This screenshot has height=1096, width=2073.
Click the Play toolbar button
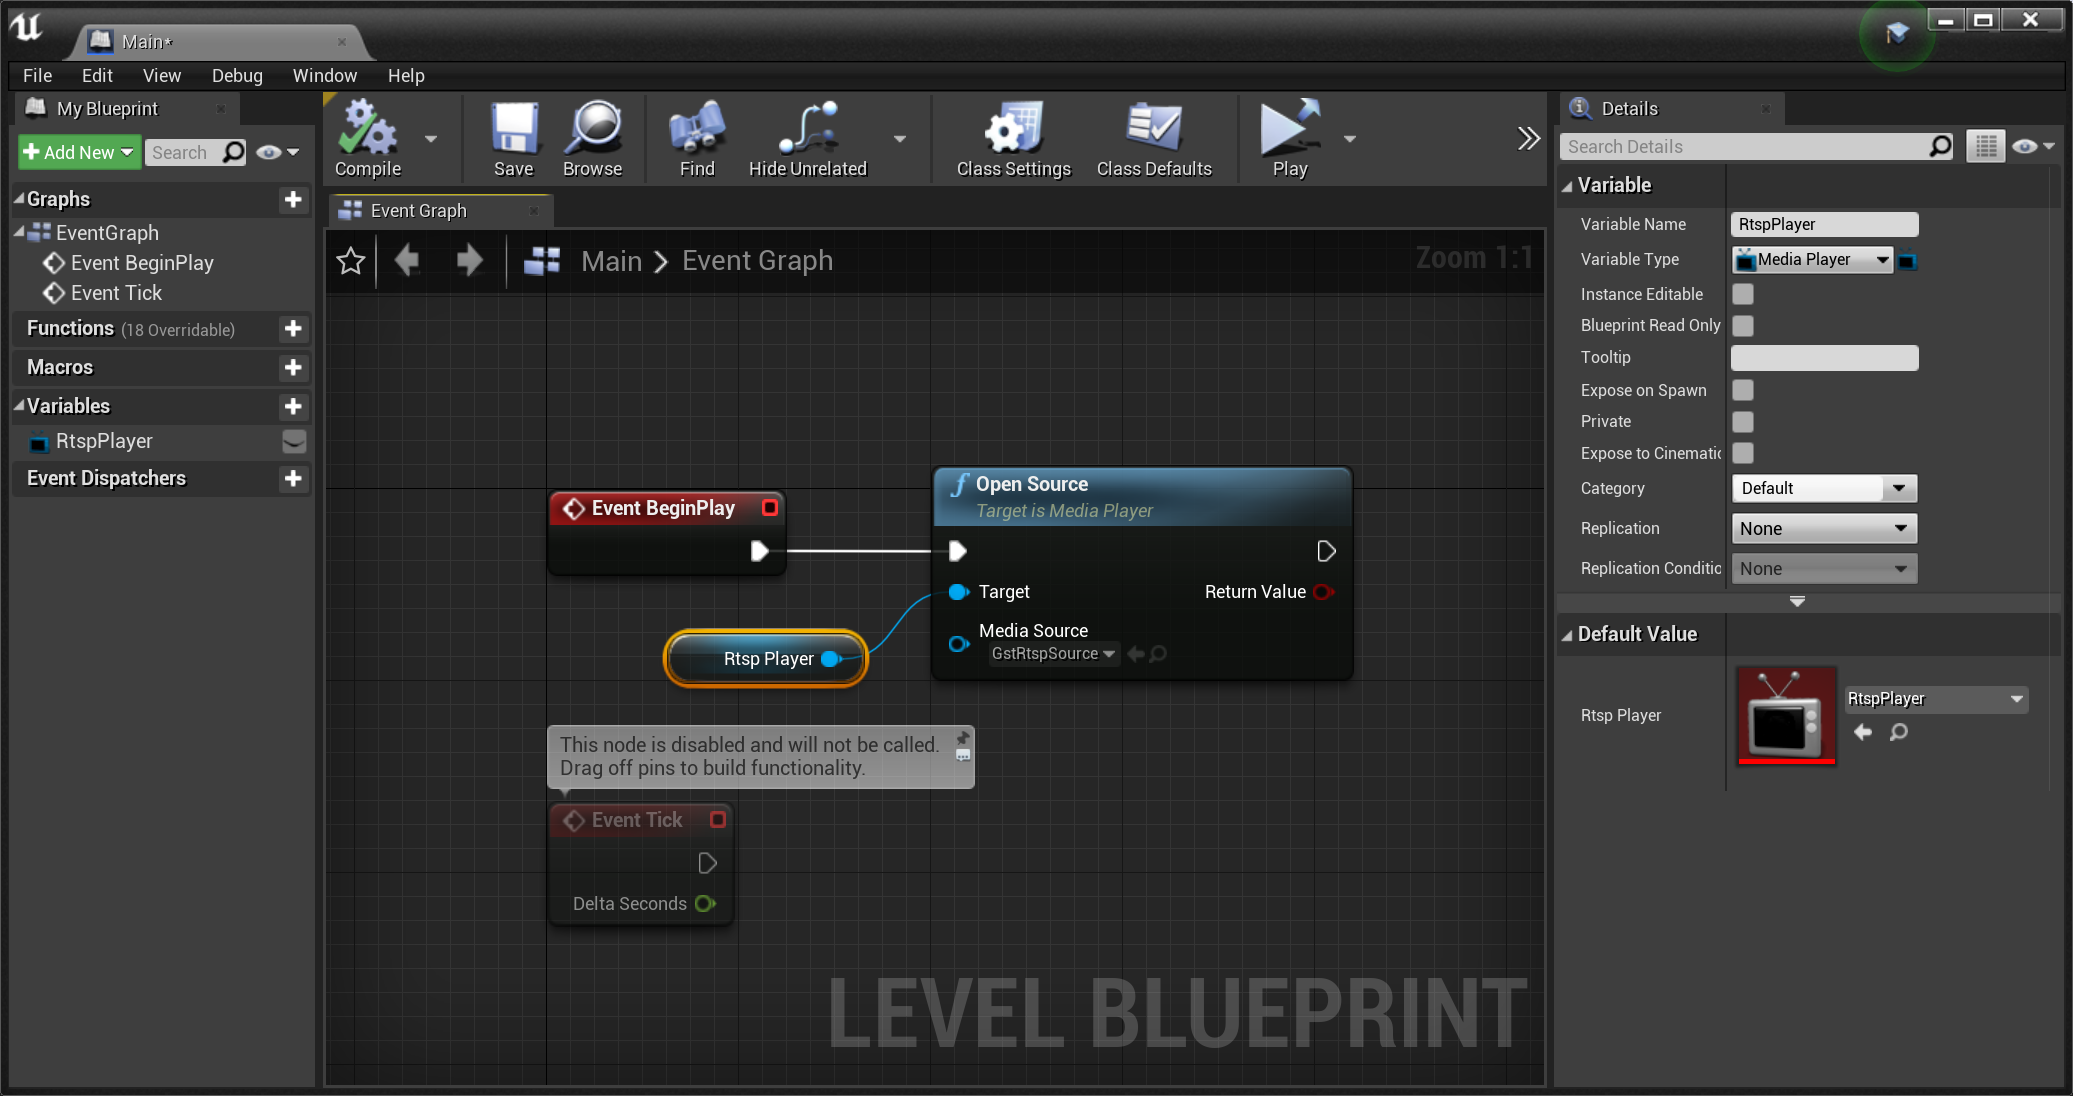point(1290,138)
